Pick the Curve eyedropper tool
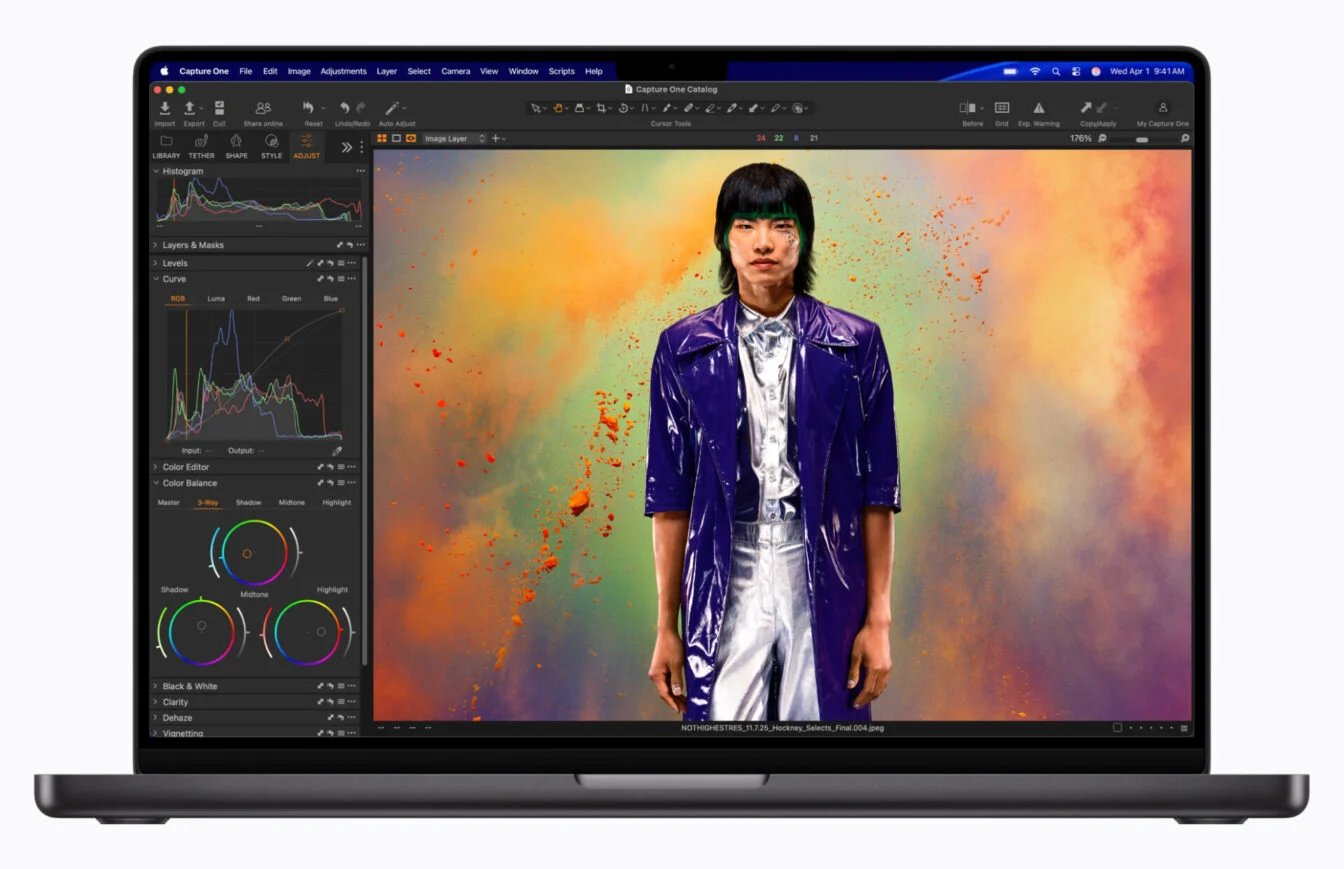Screen dimensions: 1344x869 [x=337, y=451]
